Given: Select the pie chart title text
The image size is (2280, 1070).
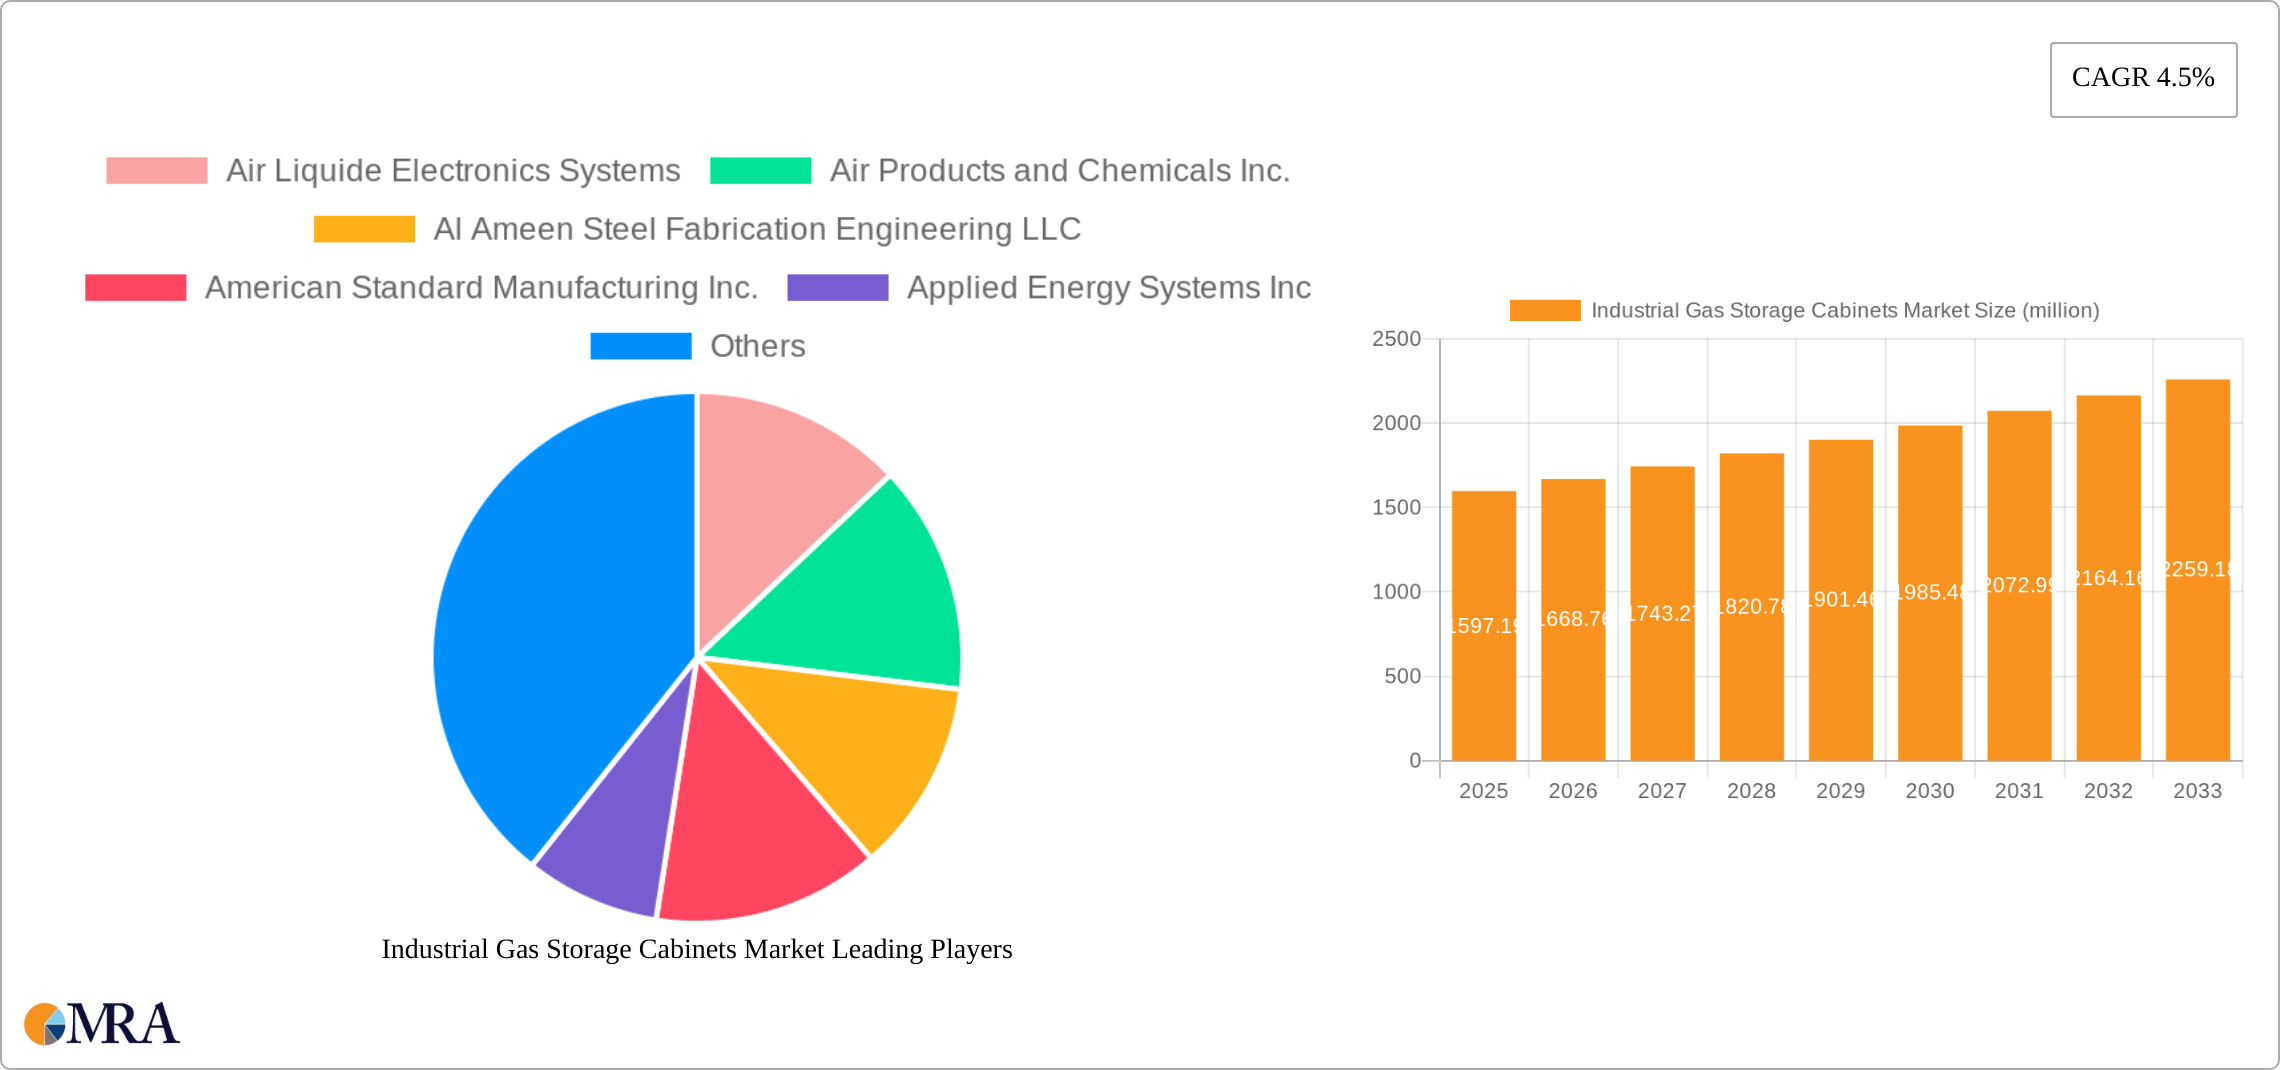Looking at the screenshot, I should 697,950.
